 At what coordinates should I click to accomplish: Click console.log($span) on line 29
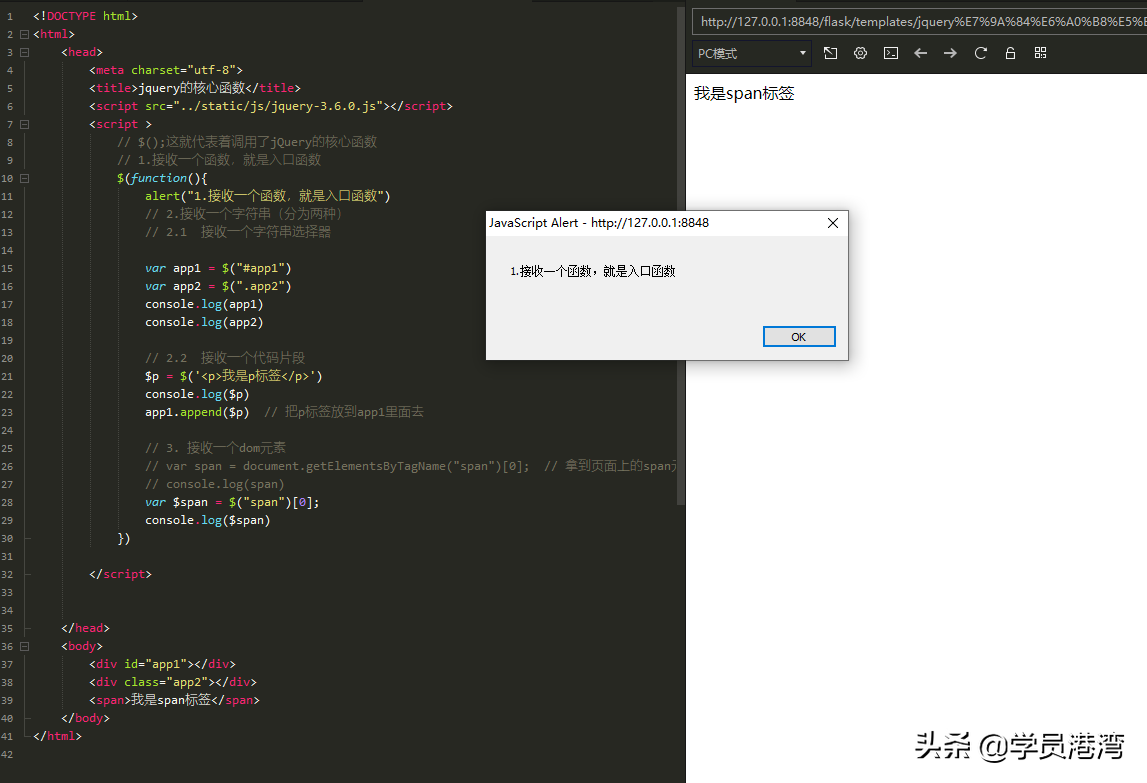coord(208,520)
